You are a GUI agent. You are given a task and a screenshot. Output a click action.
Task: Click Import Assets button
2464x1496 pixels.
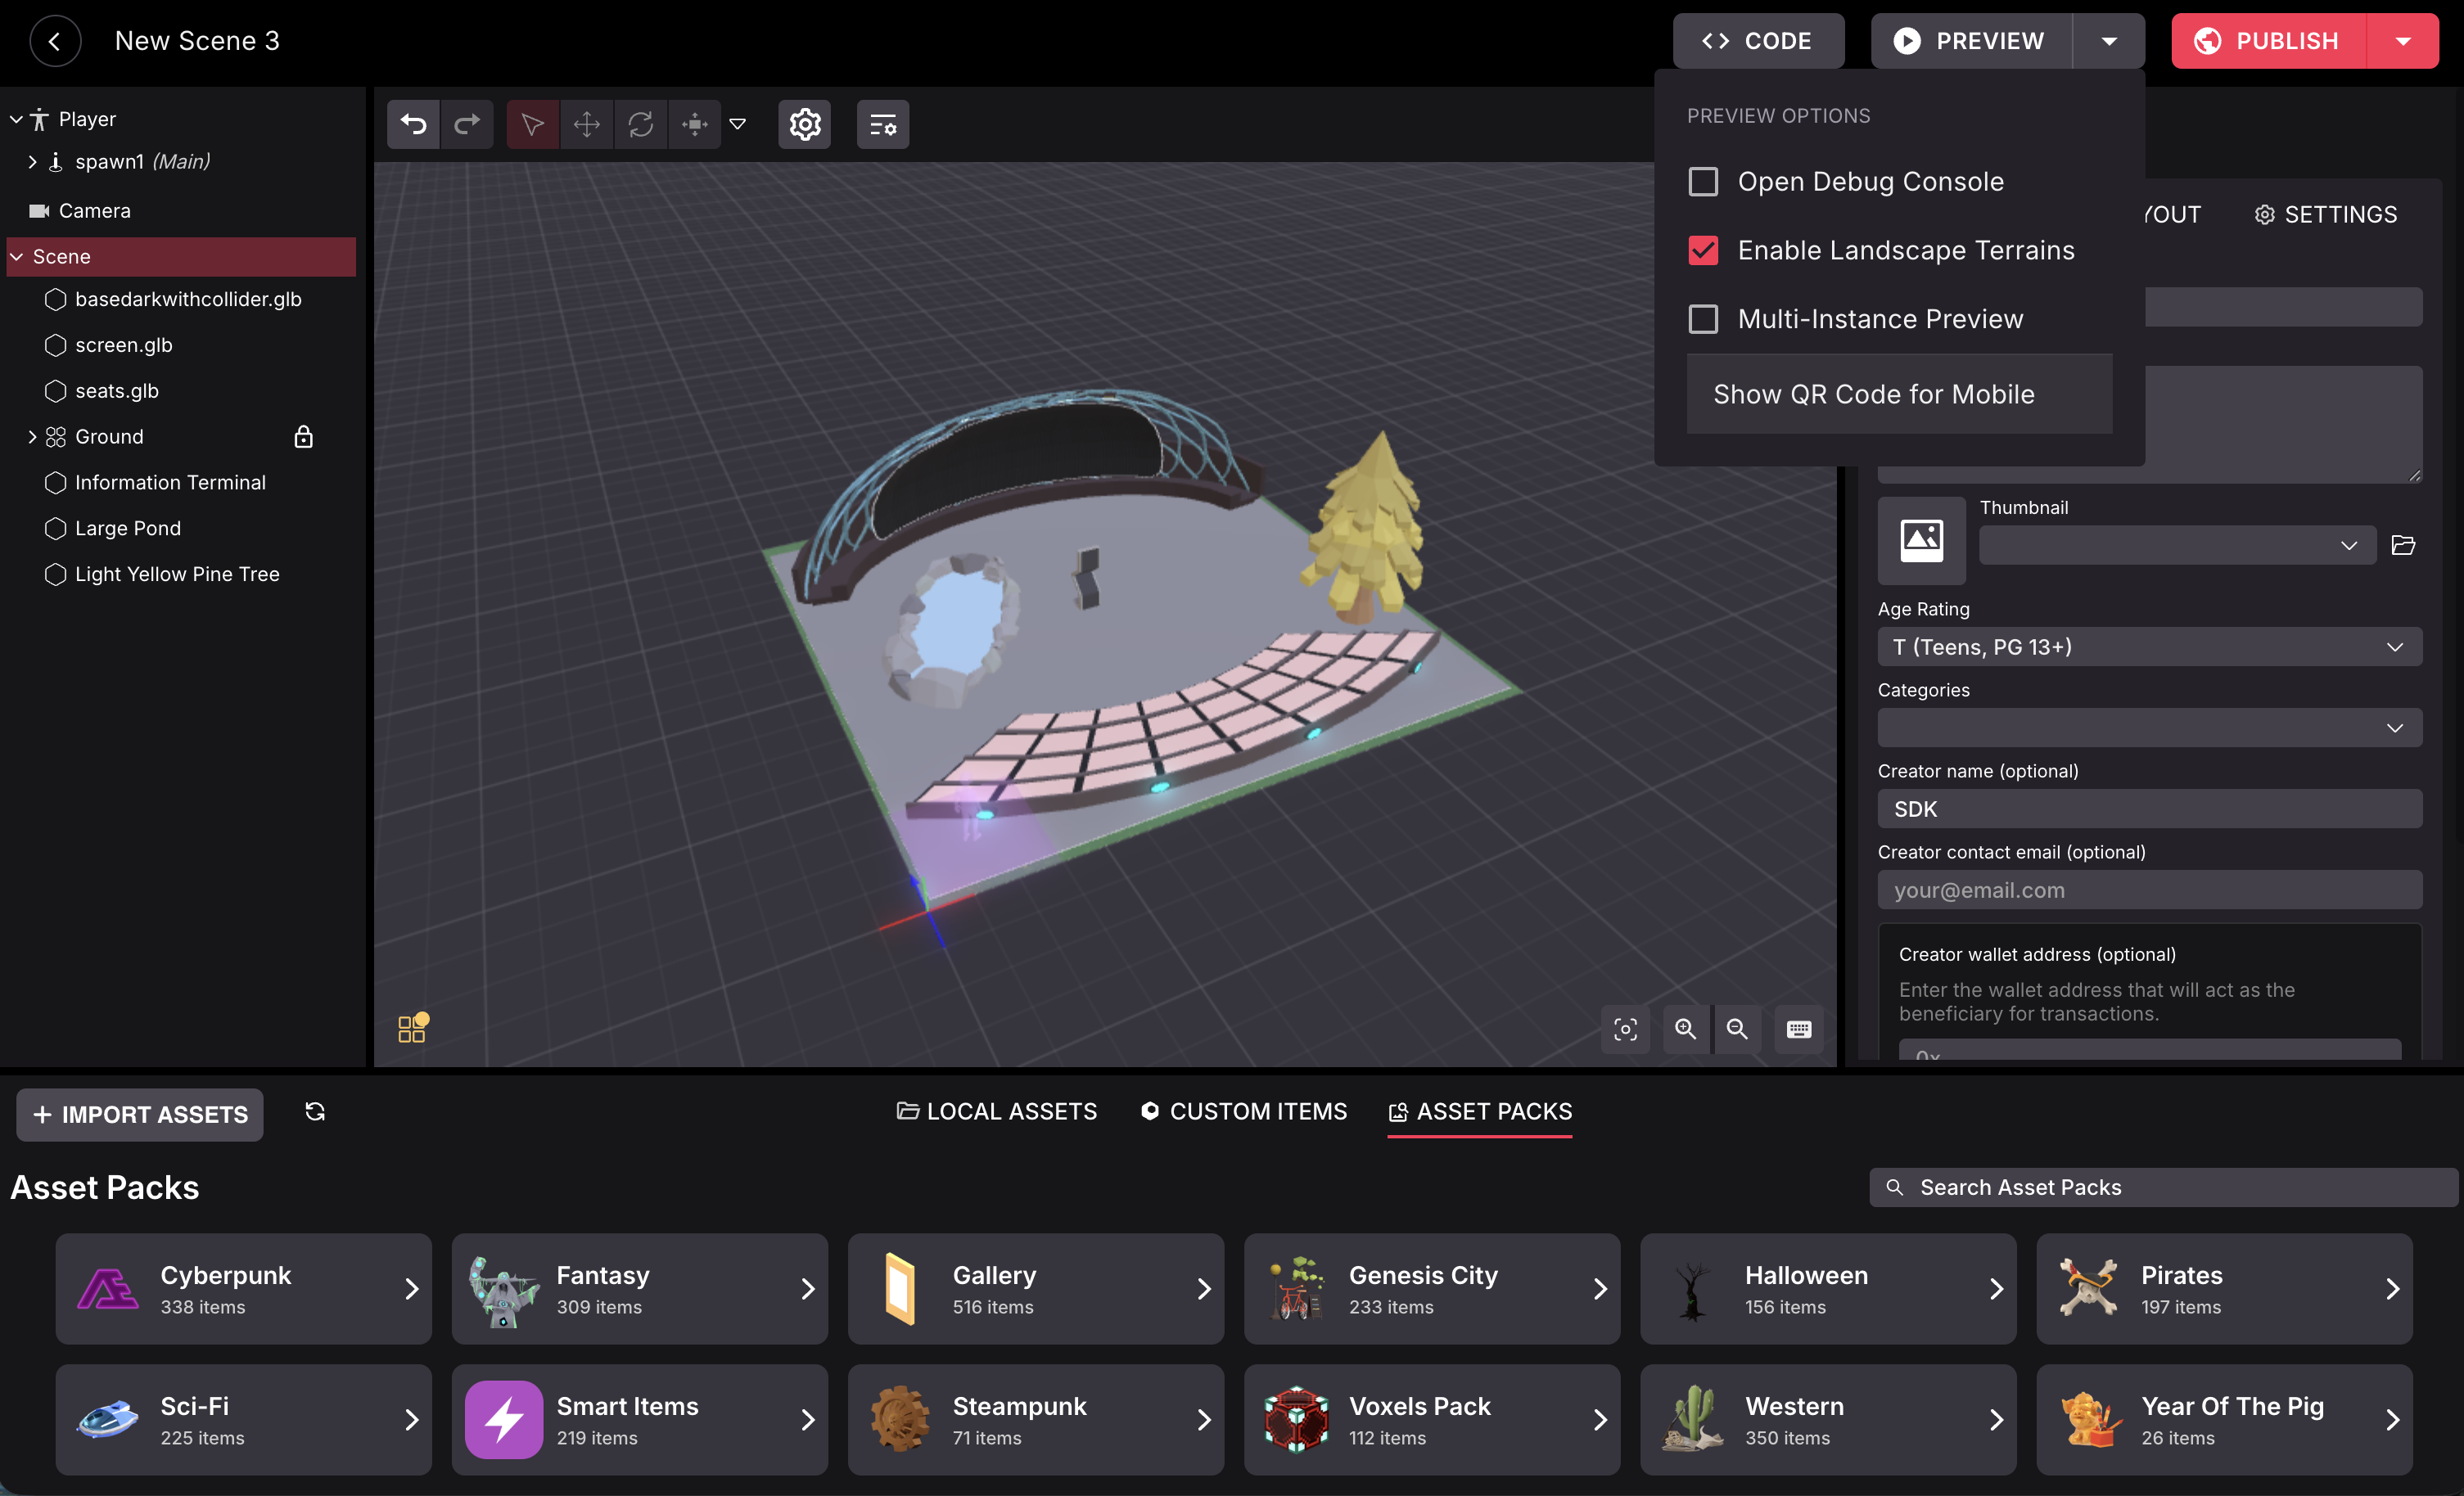pyautogui.click(x=140, y=1115)
